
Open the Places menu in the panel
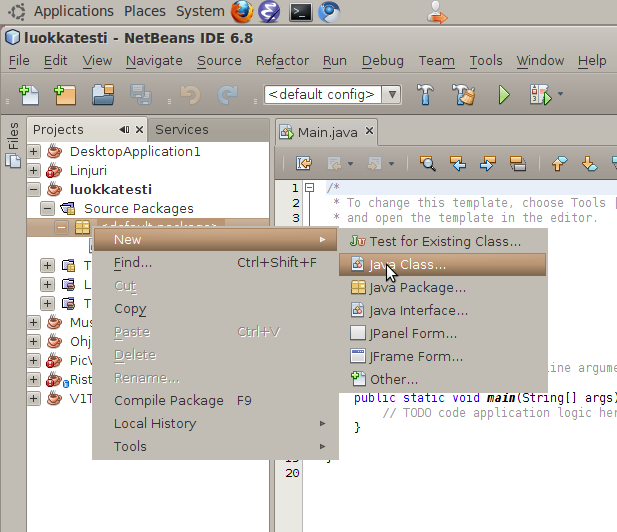point(145,11)
